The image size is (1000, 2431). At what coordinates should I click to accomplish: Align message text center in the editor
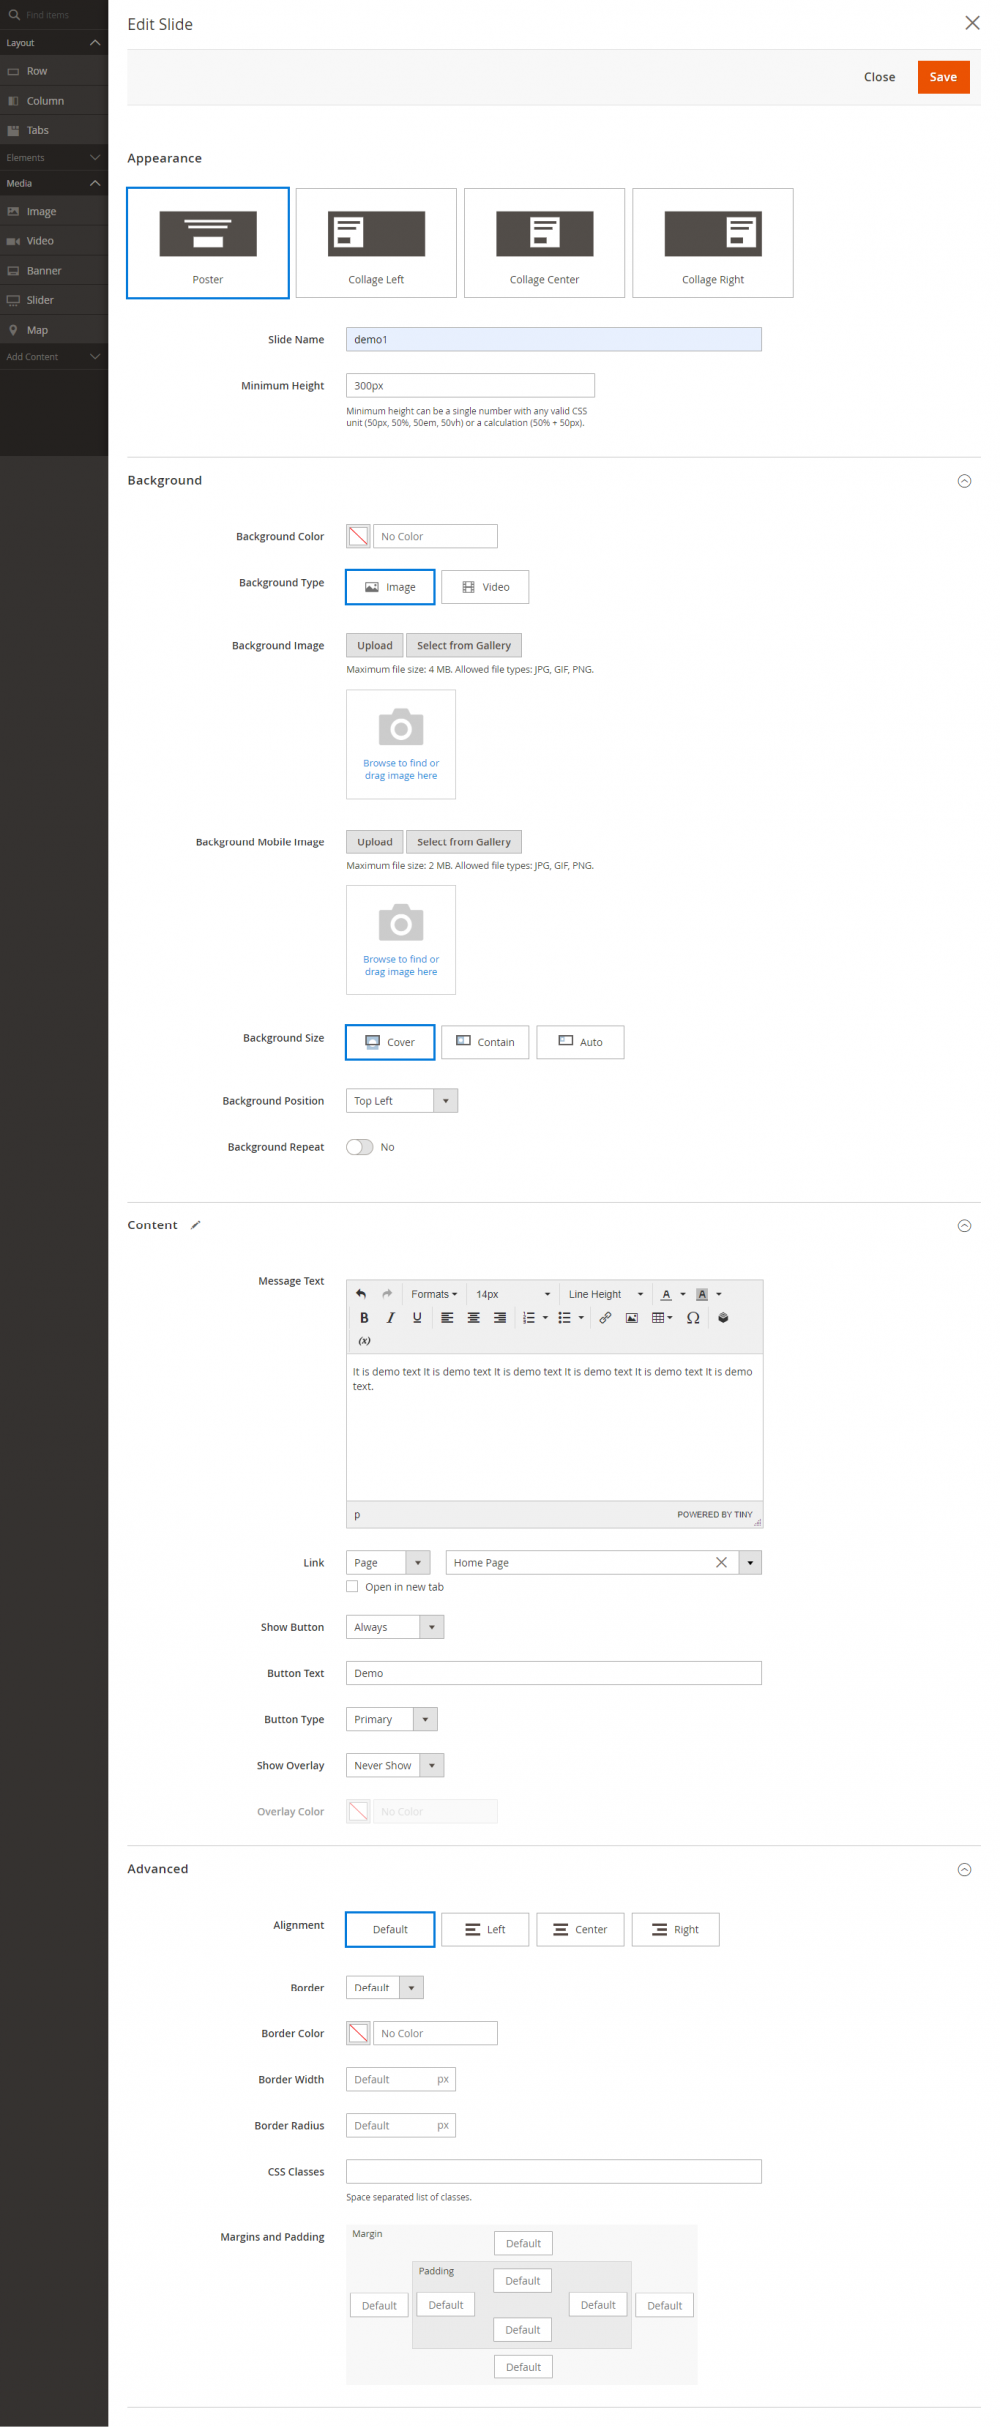473,1317
